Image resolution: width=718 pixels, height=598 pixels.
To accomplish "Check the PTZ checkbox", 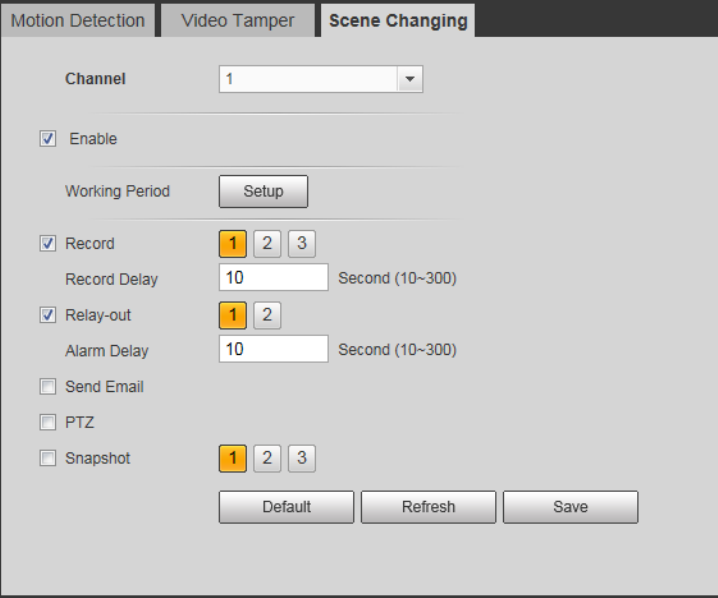I will coord(48,422).
